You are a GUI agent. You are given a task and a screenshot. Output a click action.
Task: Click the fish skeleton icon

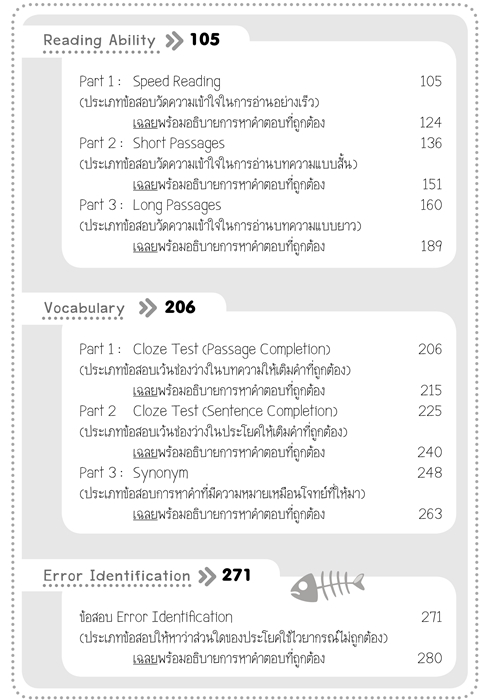point(327,585)
